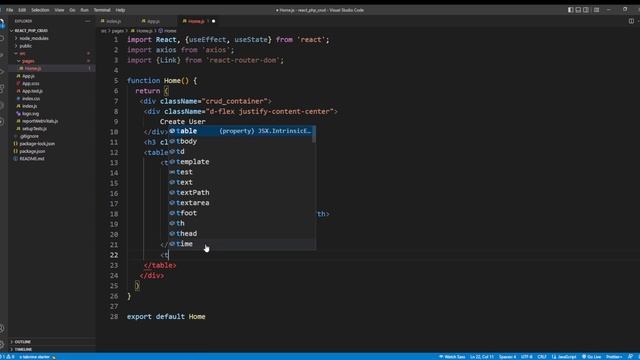The image size is (640, 360).
Task: Choose 'td' autocomplete suggestion
Action: [x=240, y=151]
